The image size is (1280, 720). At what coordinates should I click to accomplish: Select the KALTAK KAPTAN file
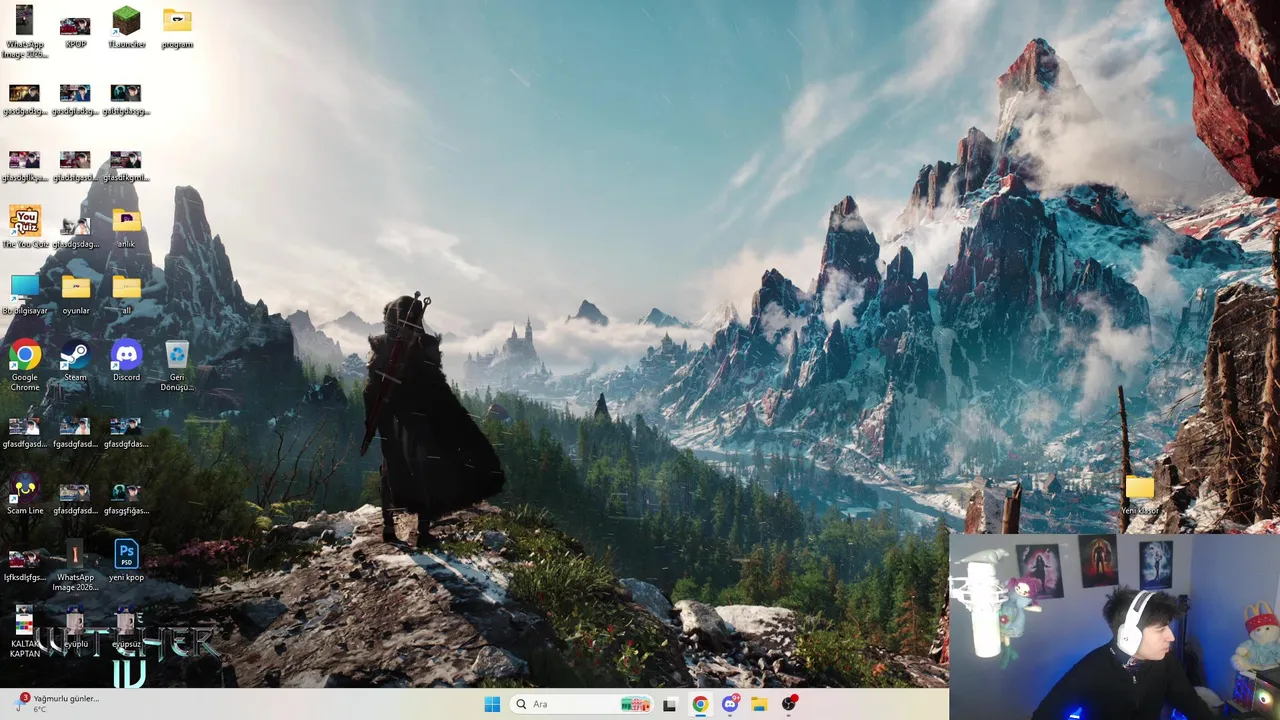pyautogui.click(x=25, y=632)
